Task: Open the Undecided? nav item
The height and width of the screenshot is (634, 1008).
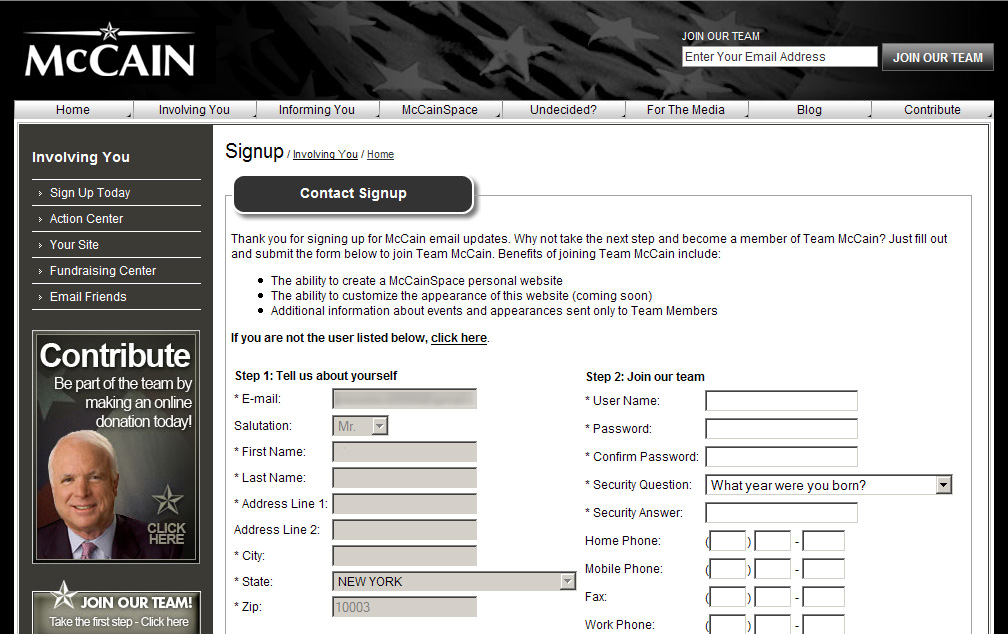Action: pyautogui.click(x=563, y=110)
